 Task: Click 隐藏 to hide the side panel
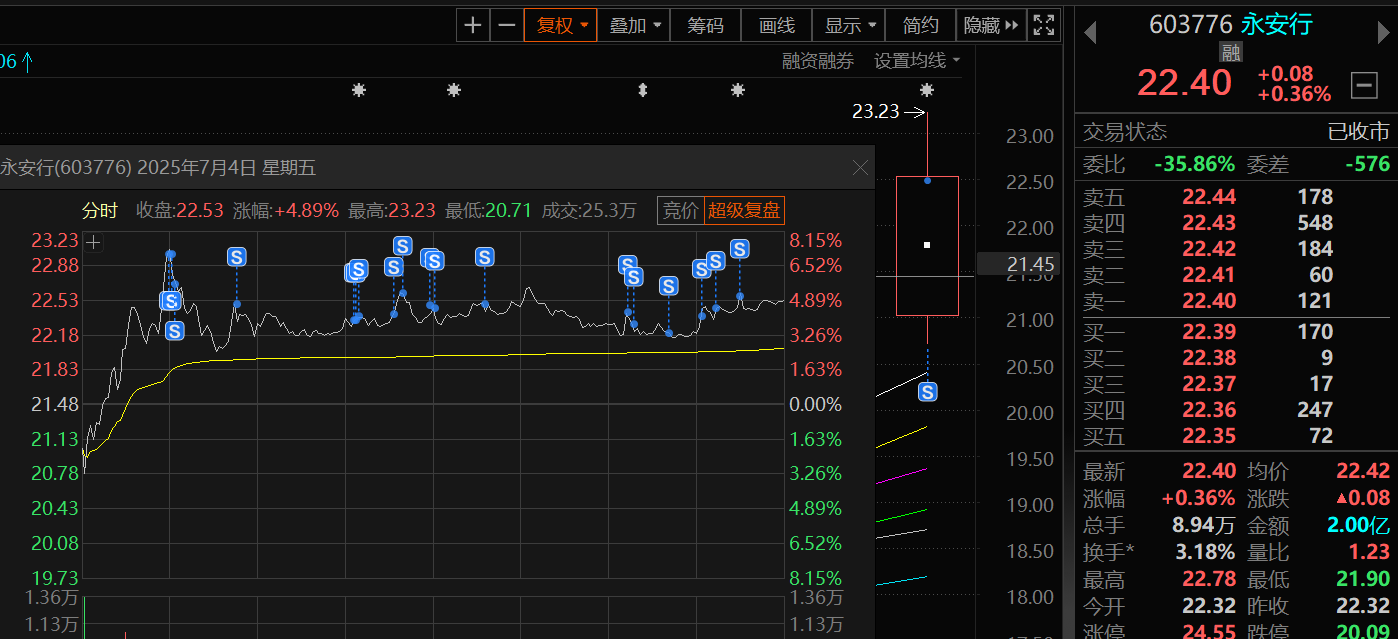pos(991,25)
